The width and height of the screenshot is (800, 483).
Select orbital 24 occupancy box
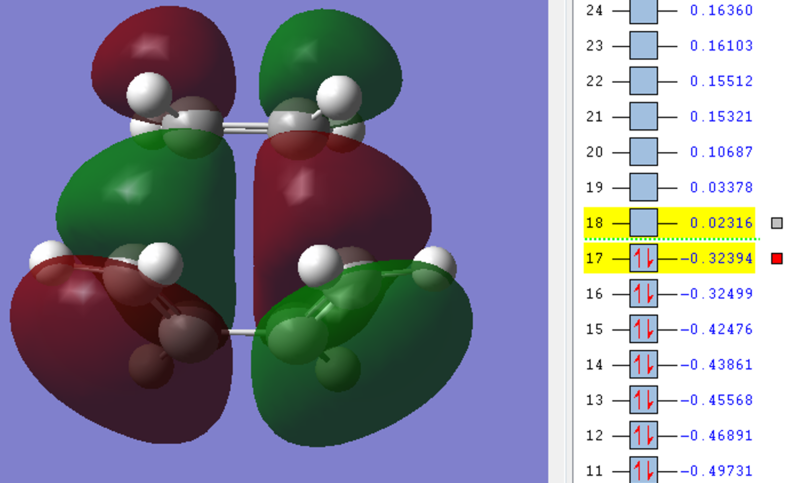click(x=643, y=11)
